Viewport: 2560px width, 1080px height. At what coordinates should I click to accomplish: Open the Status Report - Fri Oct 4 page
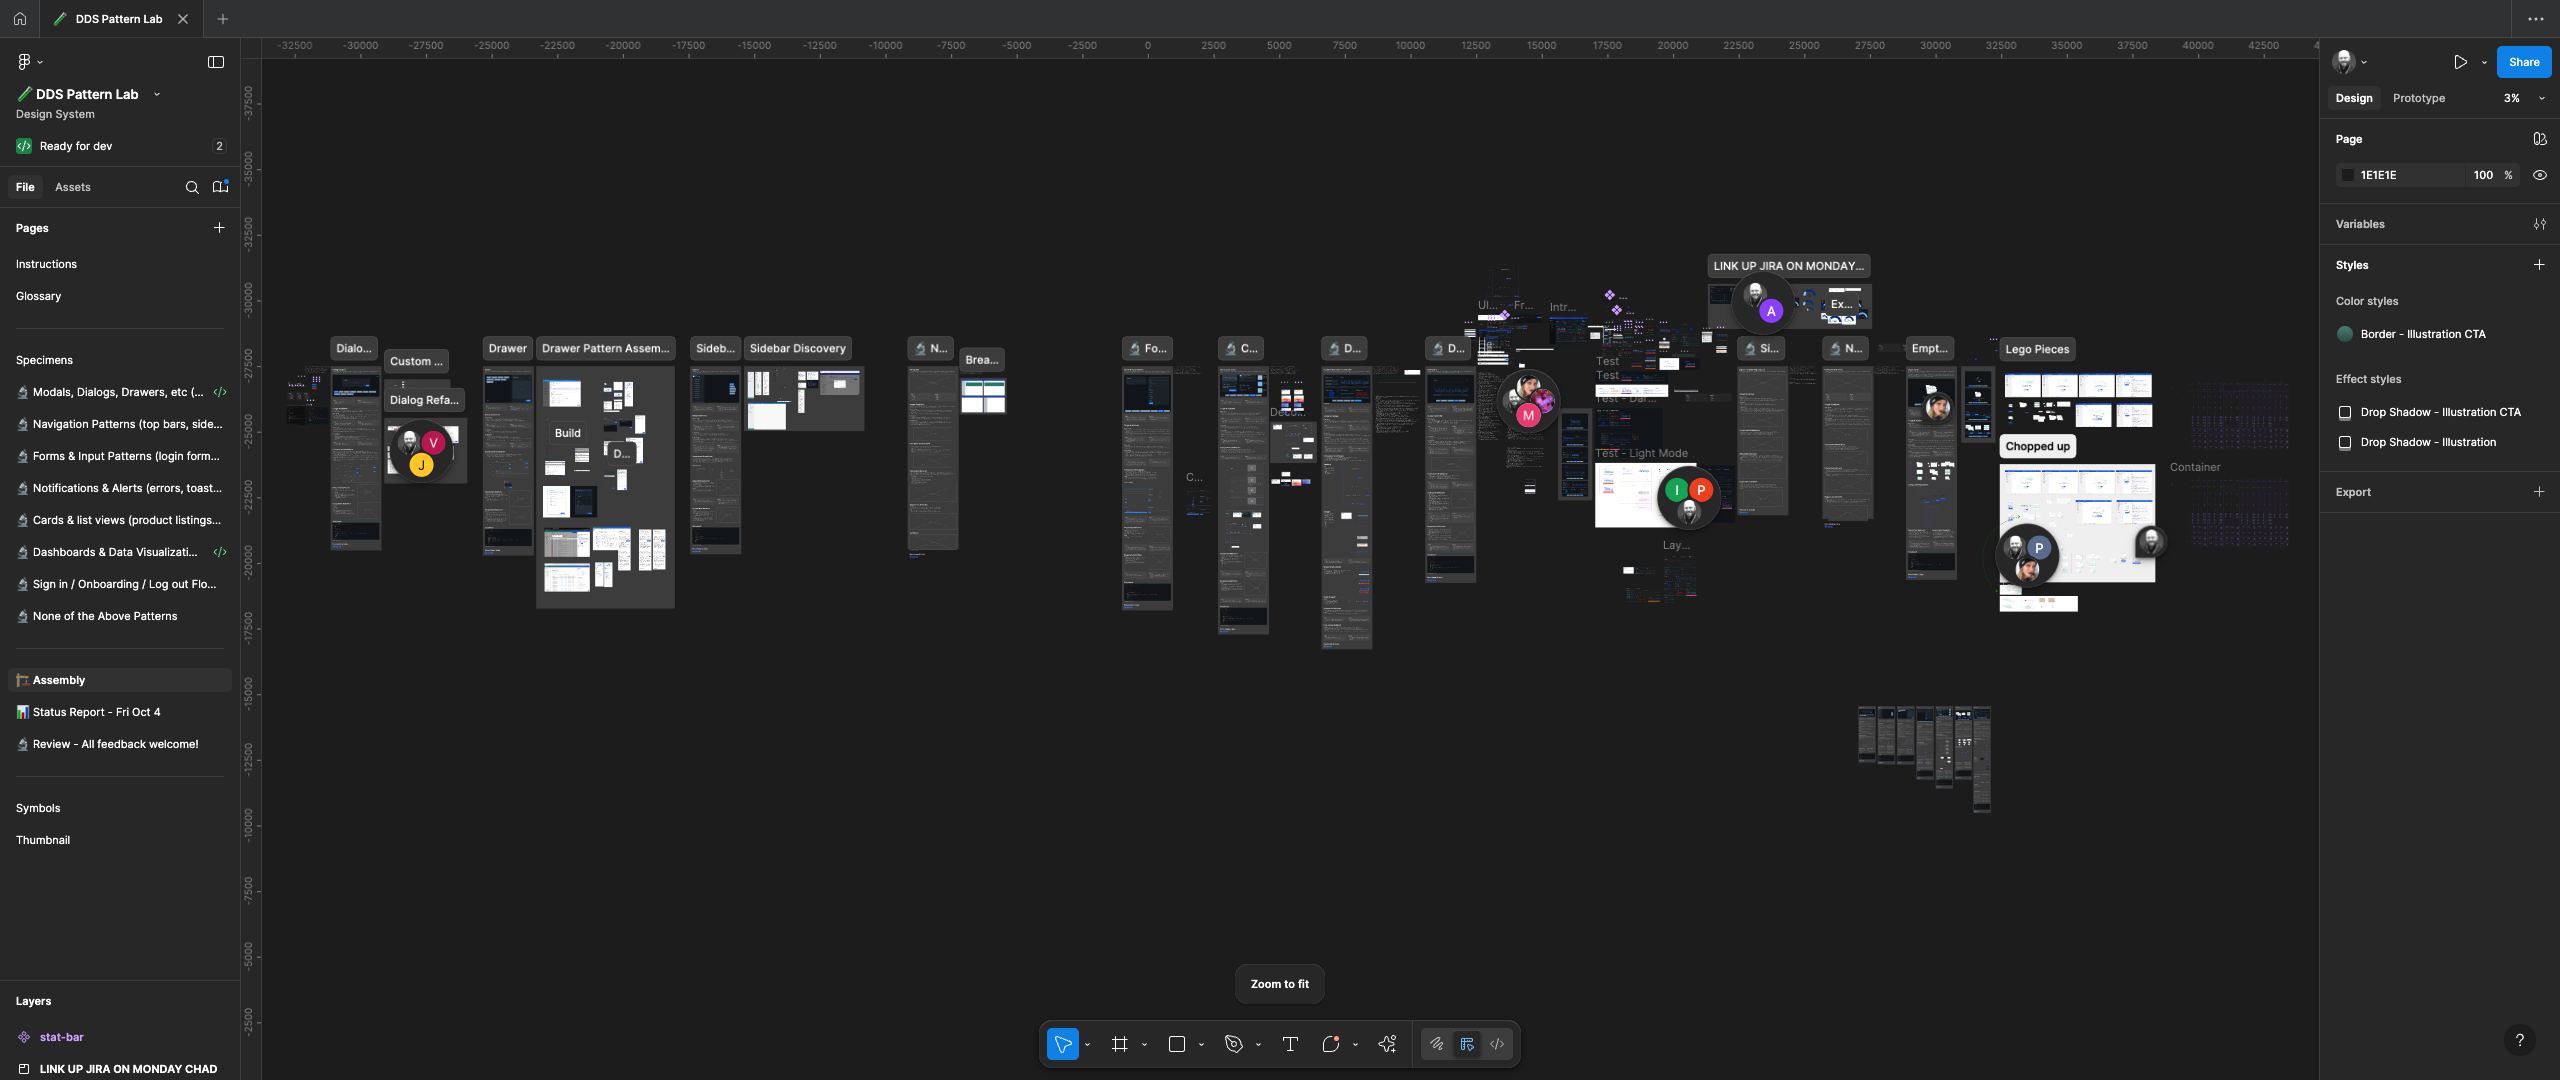96,712
